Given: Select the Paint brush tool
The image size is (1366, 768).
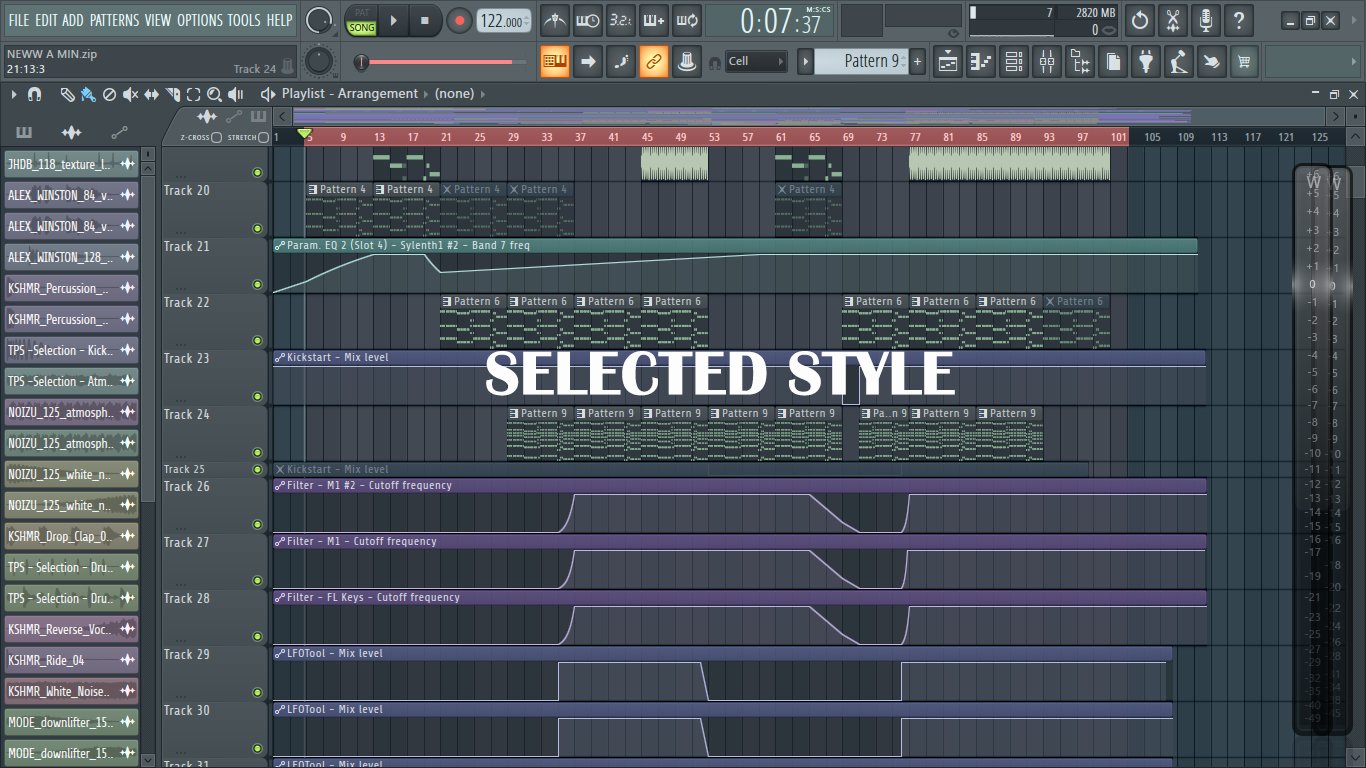Looking at the screenshot, I should click(88, 94).
